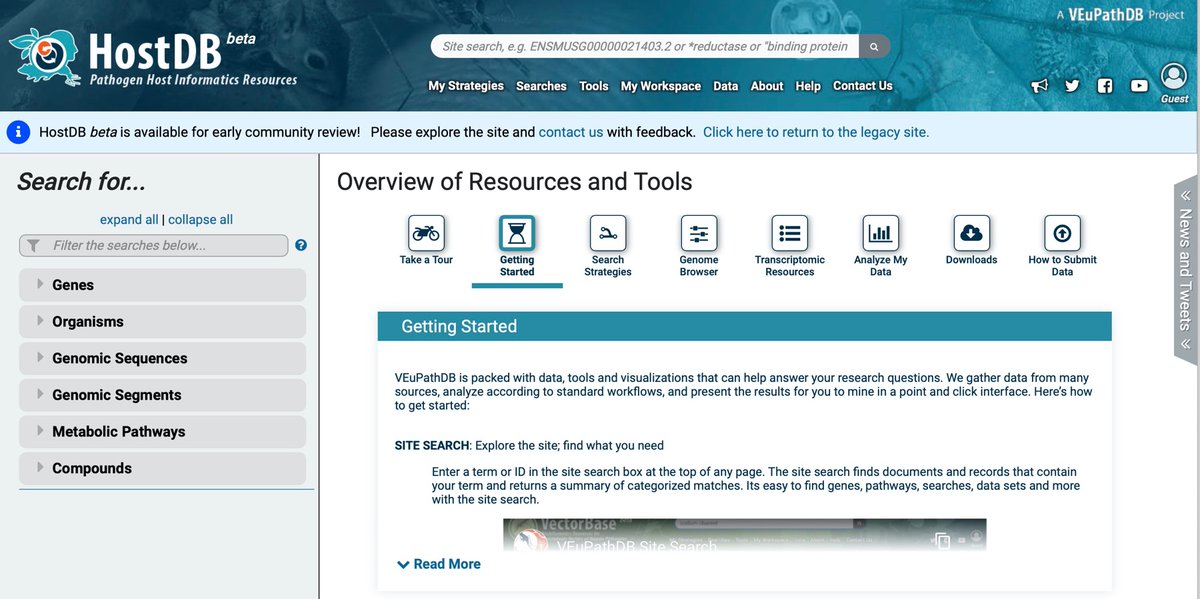Viewport: 1200px width, 599px height.
Task: Open the Analyze My Data icon
Action: coord(880,232)
